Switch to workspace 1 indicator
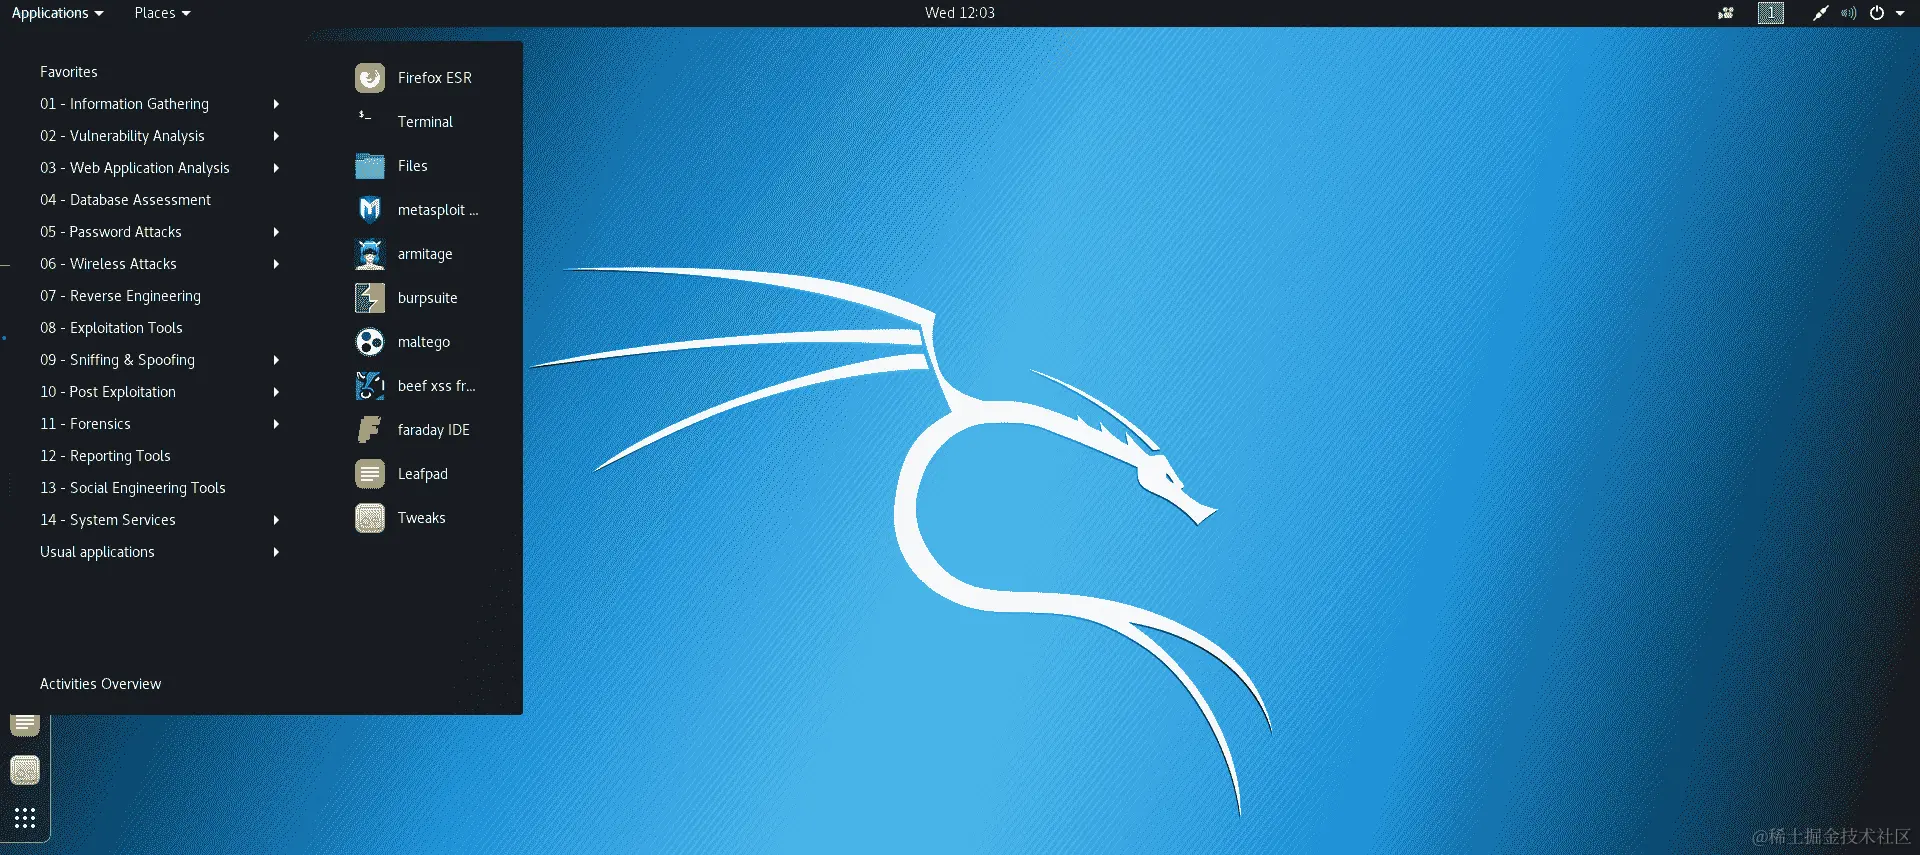Image resolution: width=1920 pixels, height=855 pixels. point(1771,13)
